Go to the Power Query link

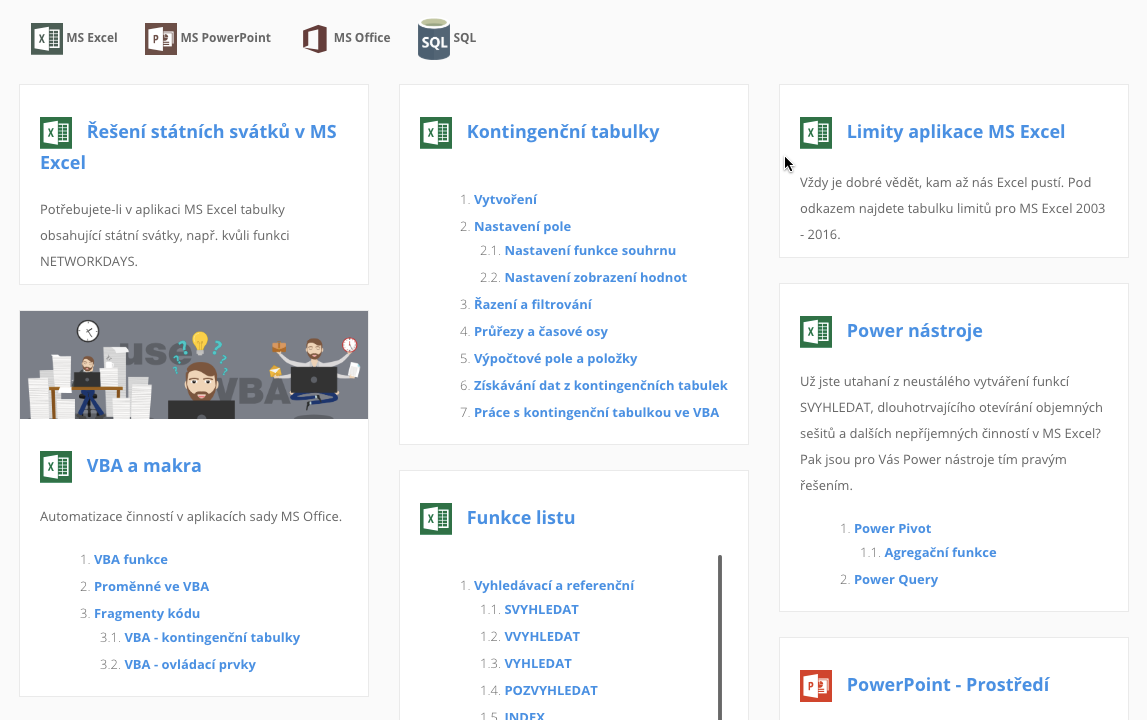[x=895, y=579]
